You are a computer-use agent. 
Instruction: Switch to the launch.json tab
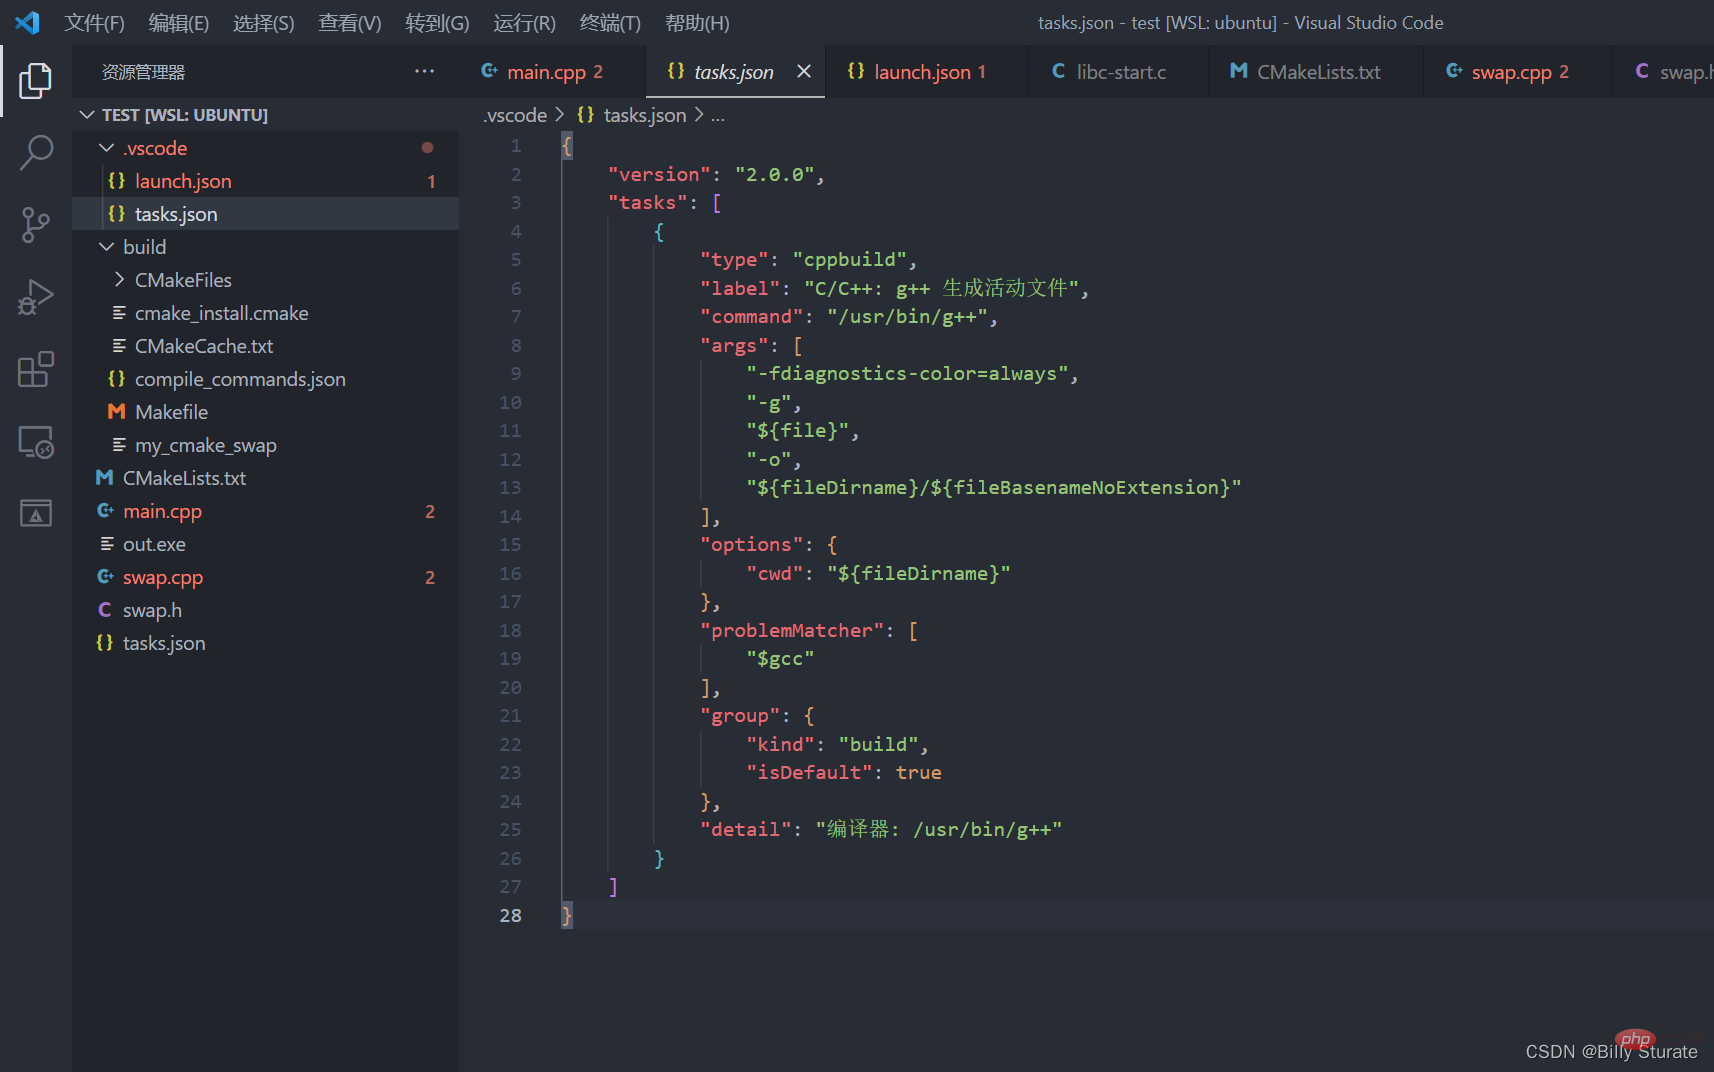(921, 72)
